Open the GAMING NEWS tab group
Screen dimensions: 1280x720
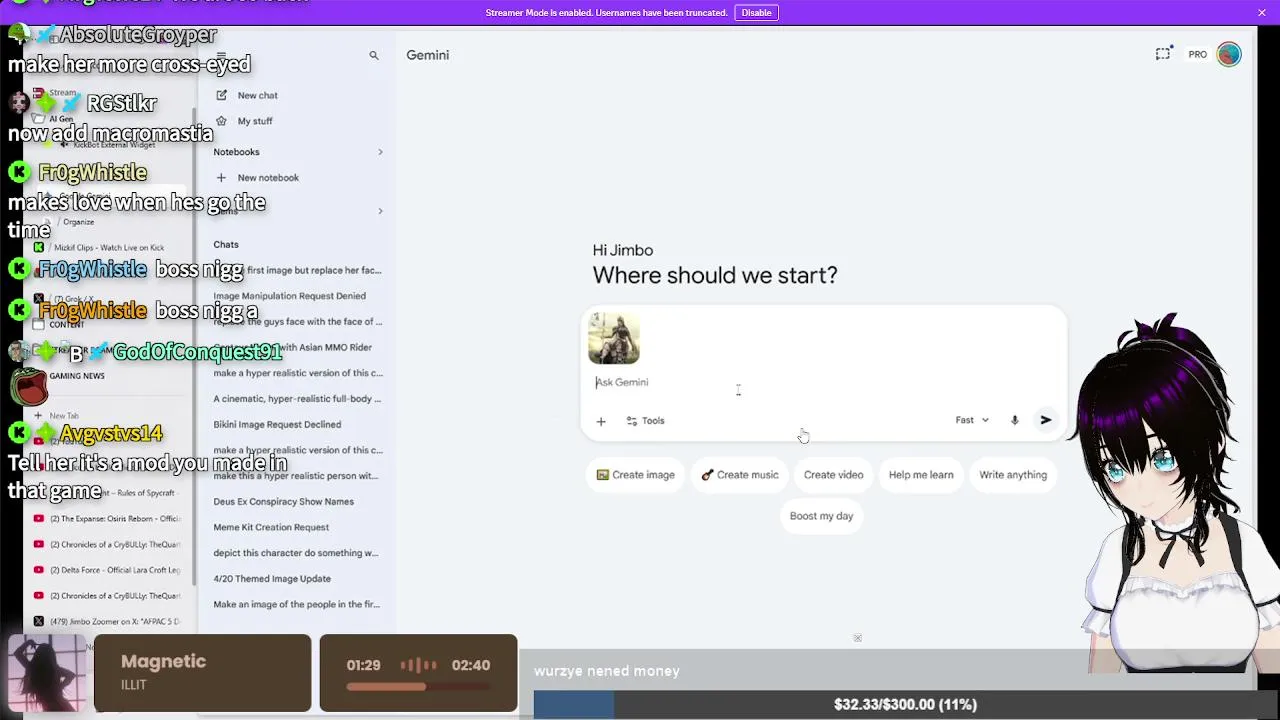point(77,376)
